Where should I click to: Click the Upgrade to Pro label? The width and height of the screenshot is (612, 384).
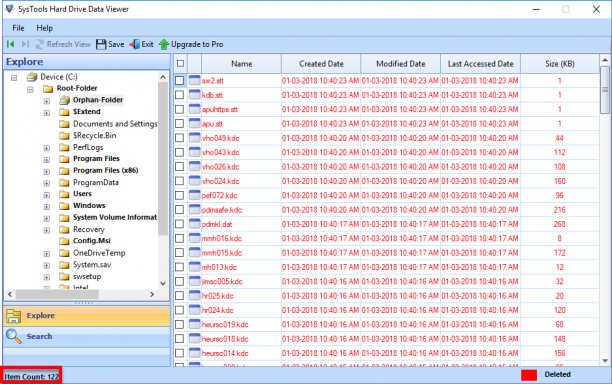pyautogui.click(x=197, y=44)
